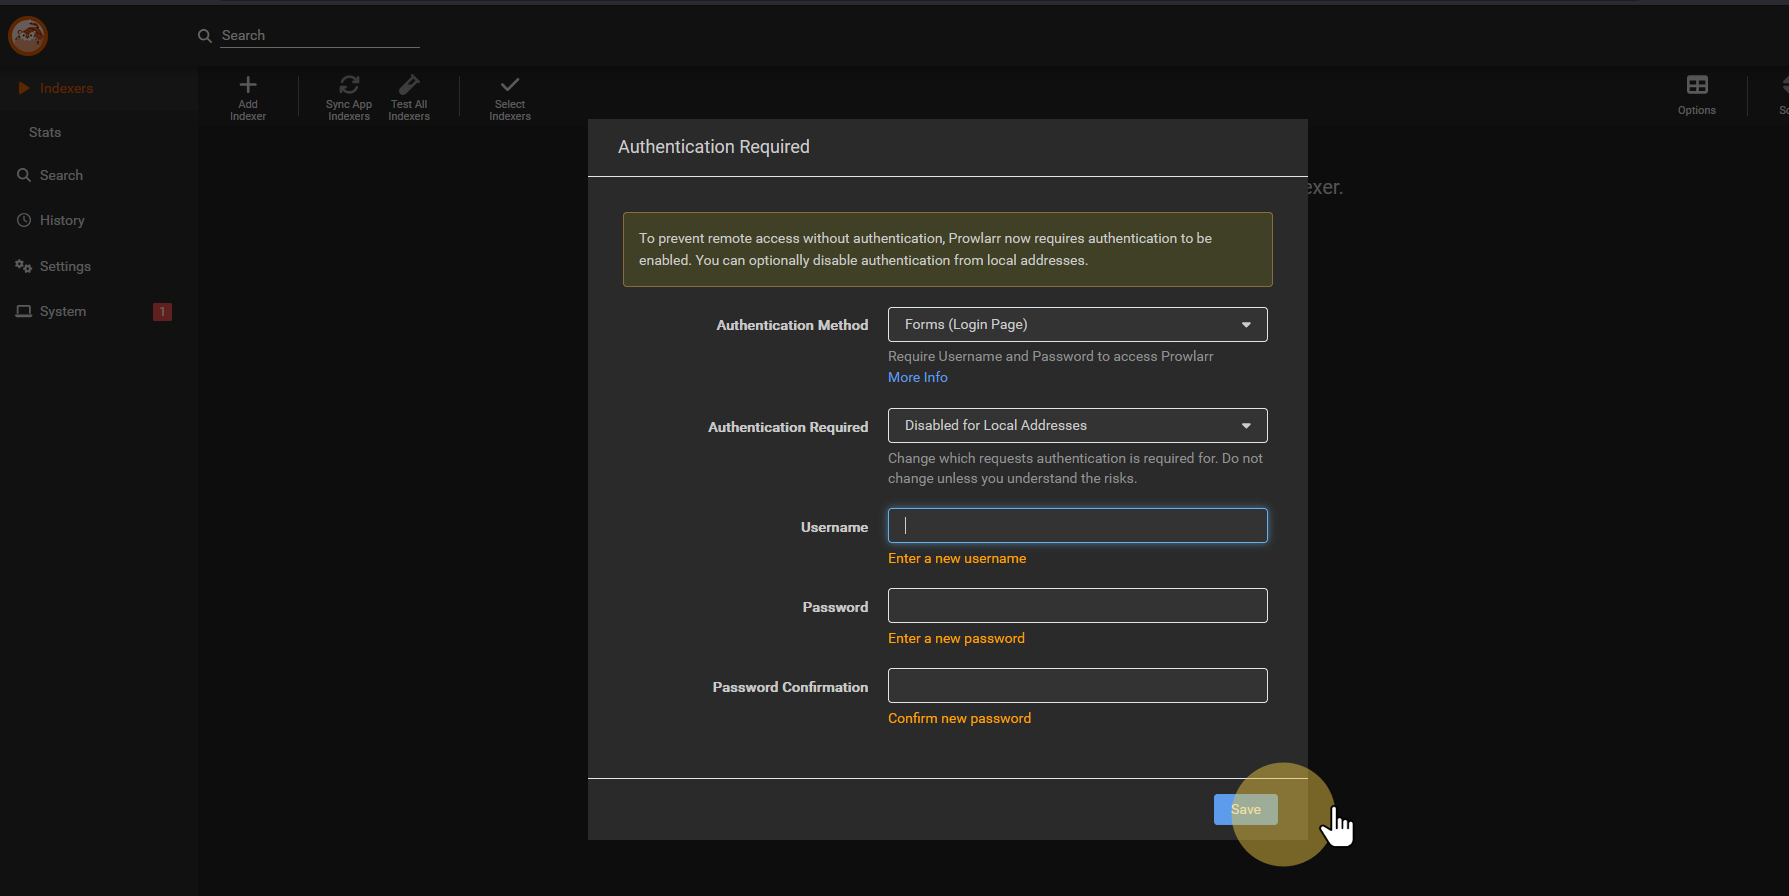Click the System laptop icon
The width and height of the screenshot is (1789, 896).
point(24,311)
